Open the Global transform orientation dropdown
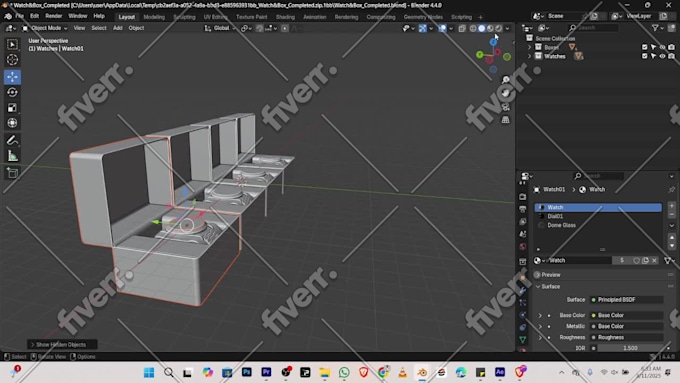Viewport: 680px width, 383px height. click(x=220, y=28)
